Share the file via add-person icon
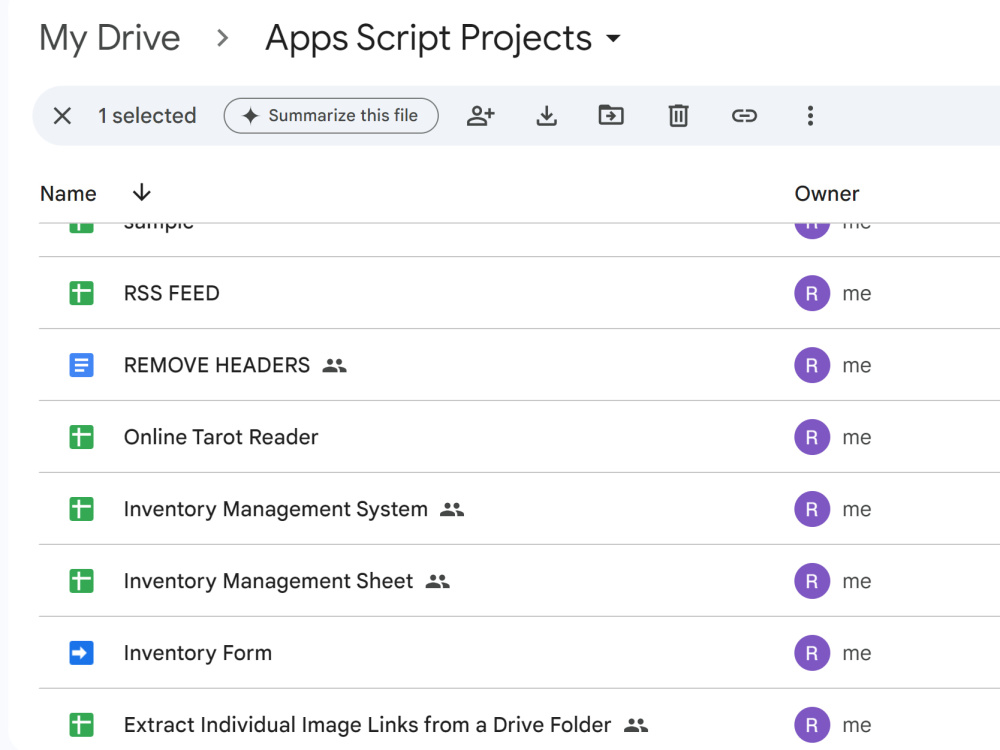This screenshot has width=1000, height=750. (x=481, y=115)
